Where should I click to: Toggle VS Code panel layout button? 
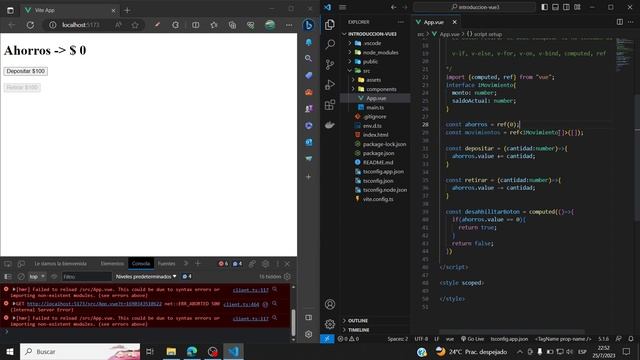[556, 7]
